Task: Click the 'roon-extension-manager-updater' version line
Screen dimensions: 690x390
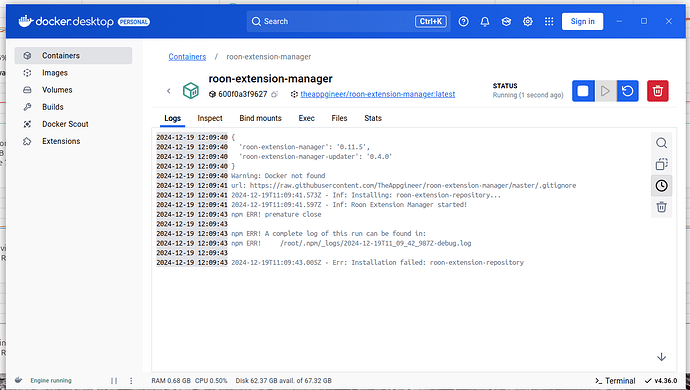Action: point(316,156)
